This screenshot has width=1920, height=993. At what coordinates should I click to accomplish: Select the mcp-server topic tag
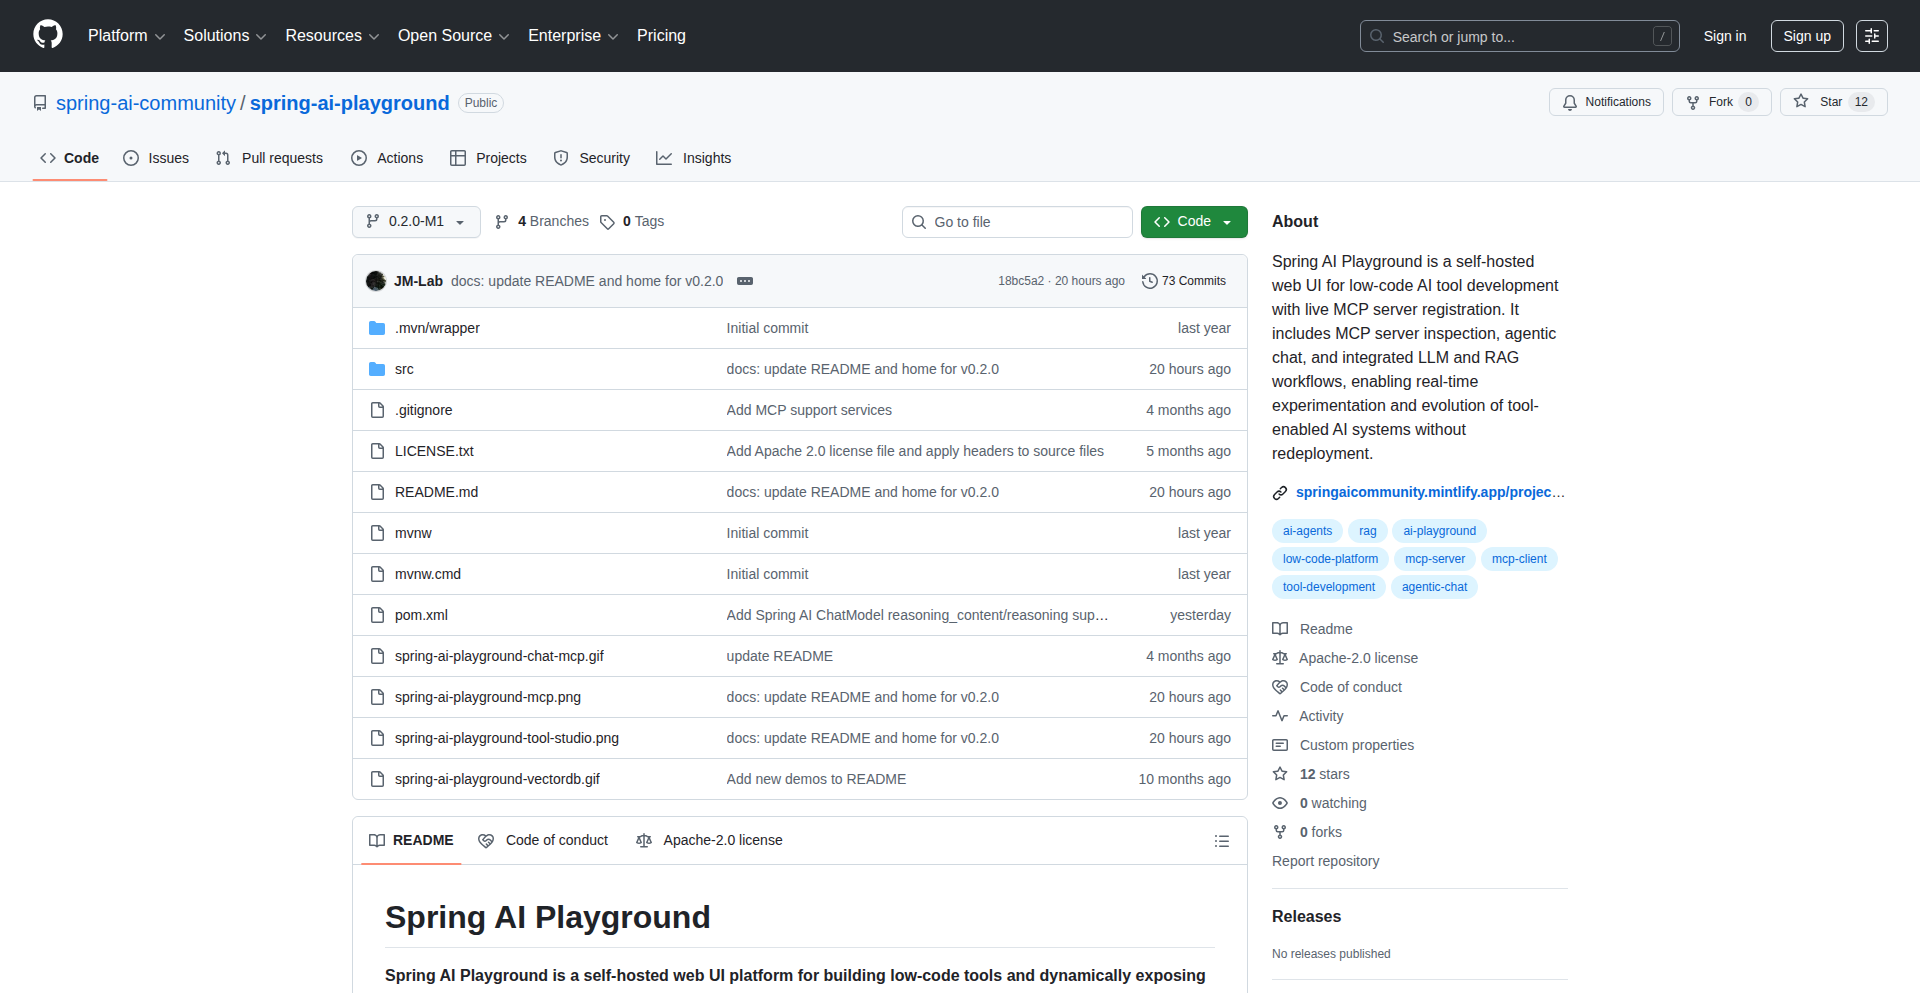coord(1434,559)
